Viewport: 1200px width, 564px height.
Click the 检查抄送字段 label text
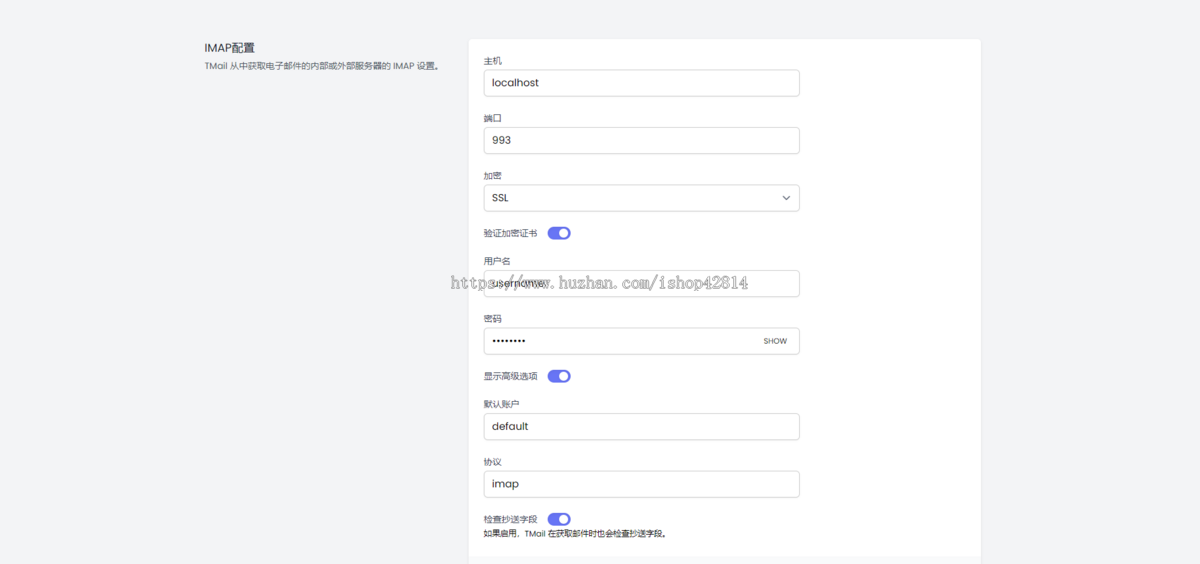[x=510, y=519]
